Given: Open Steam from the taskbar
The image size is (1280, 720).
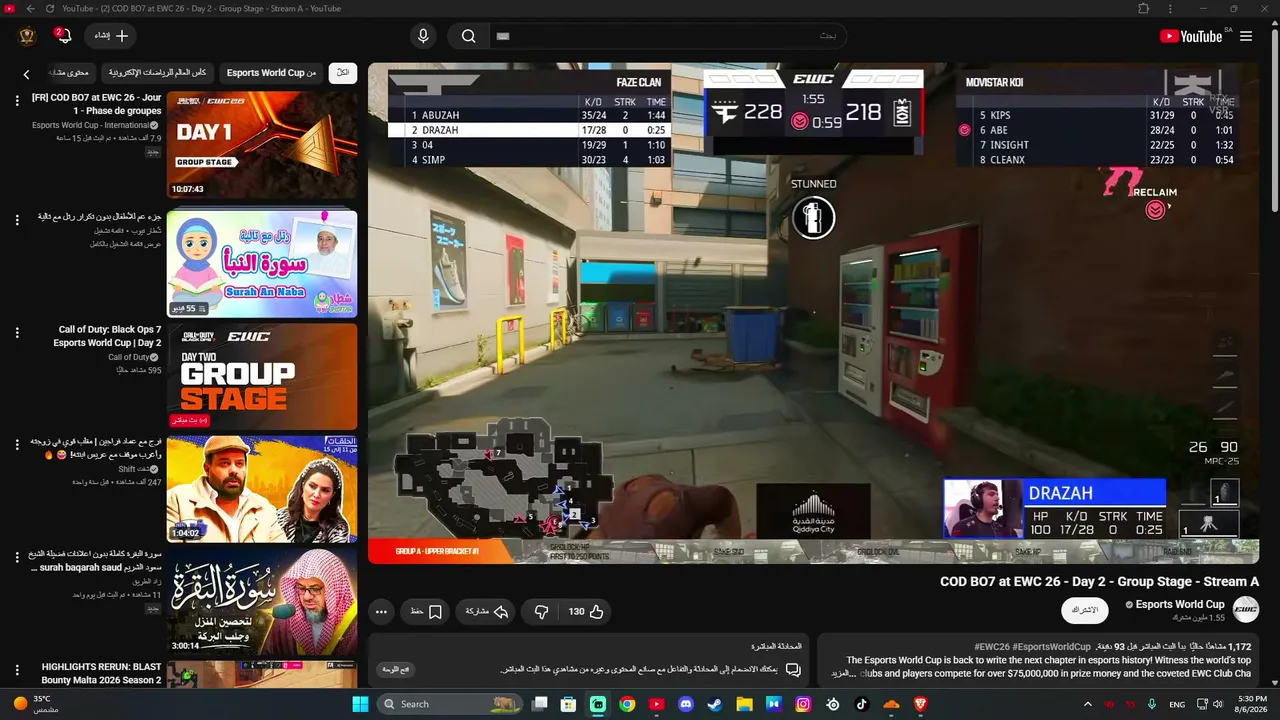Looking at the screenshot, I should (x=714, y=704).
